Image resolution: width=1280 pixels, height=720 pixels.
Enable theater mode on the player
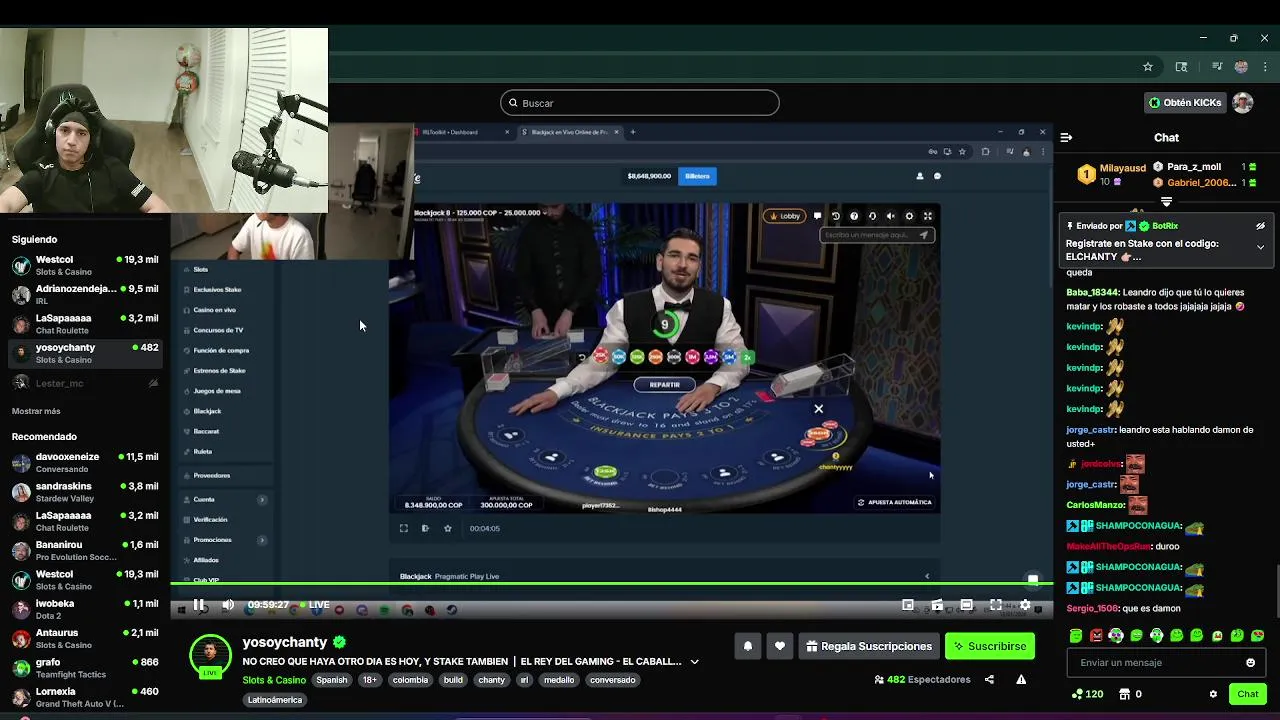966,605
